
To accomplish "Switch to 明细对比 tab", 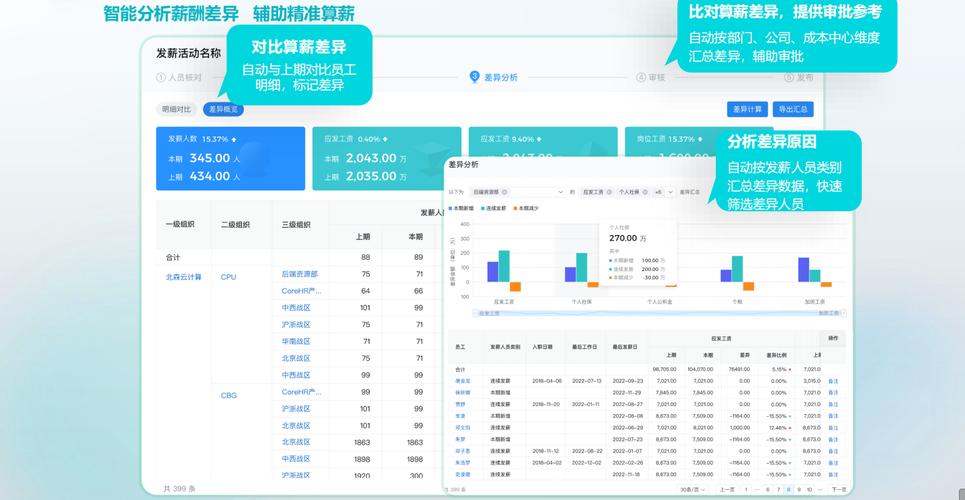I will pos(177,110).
